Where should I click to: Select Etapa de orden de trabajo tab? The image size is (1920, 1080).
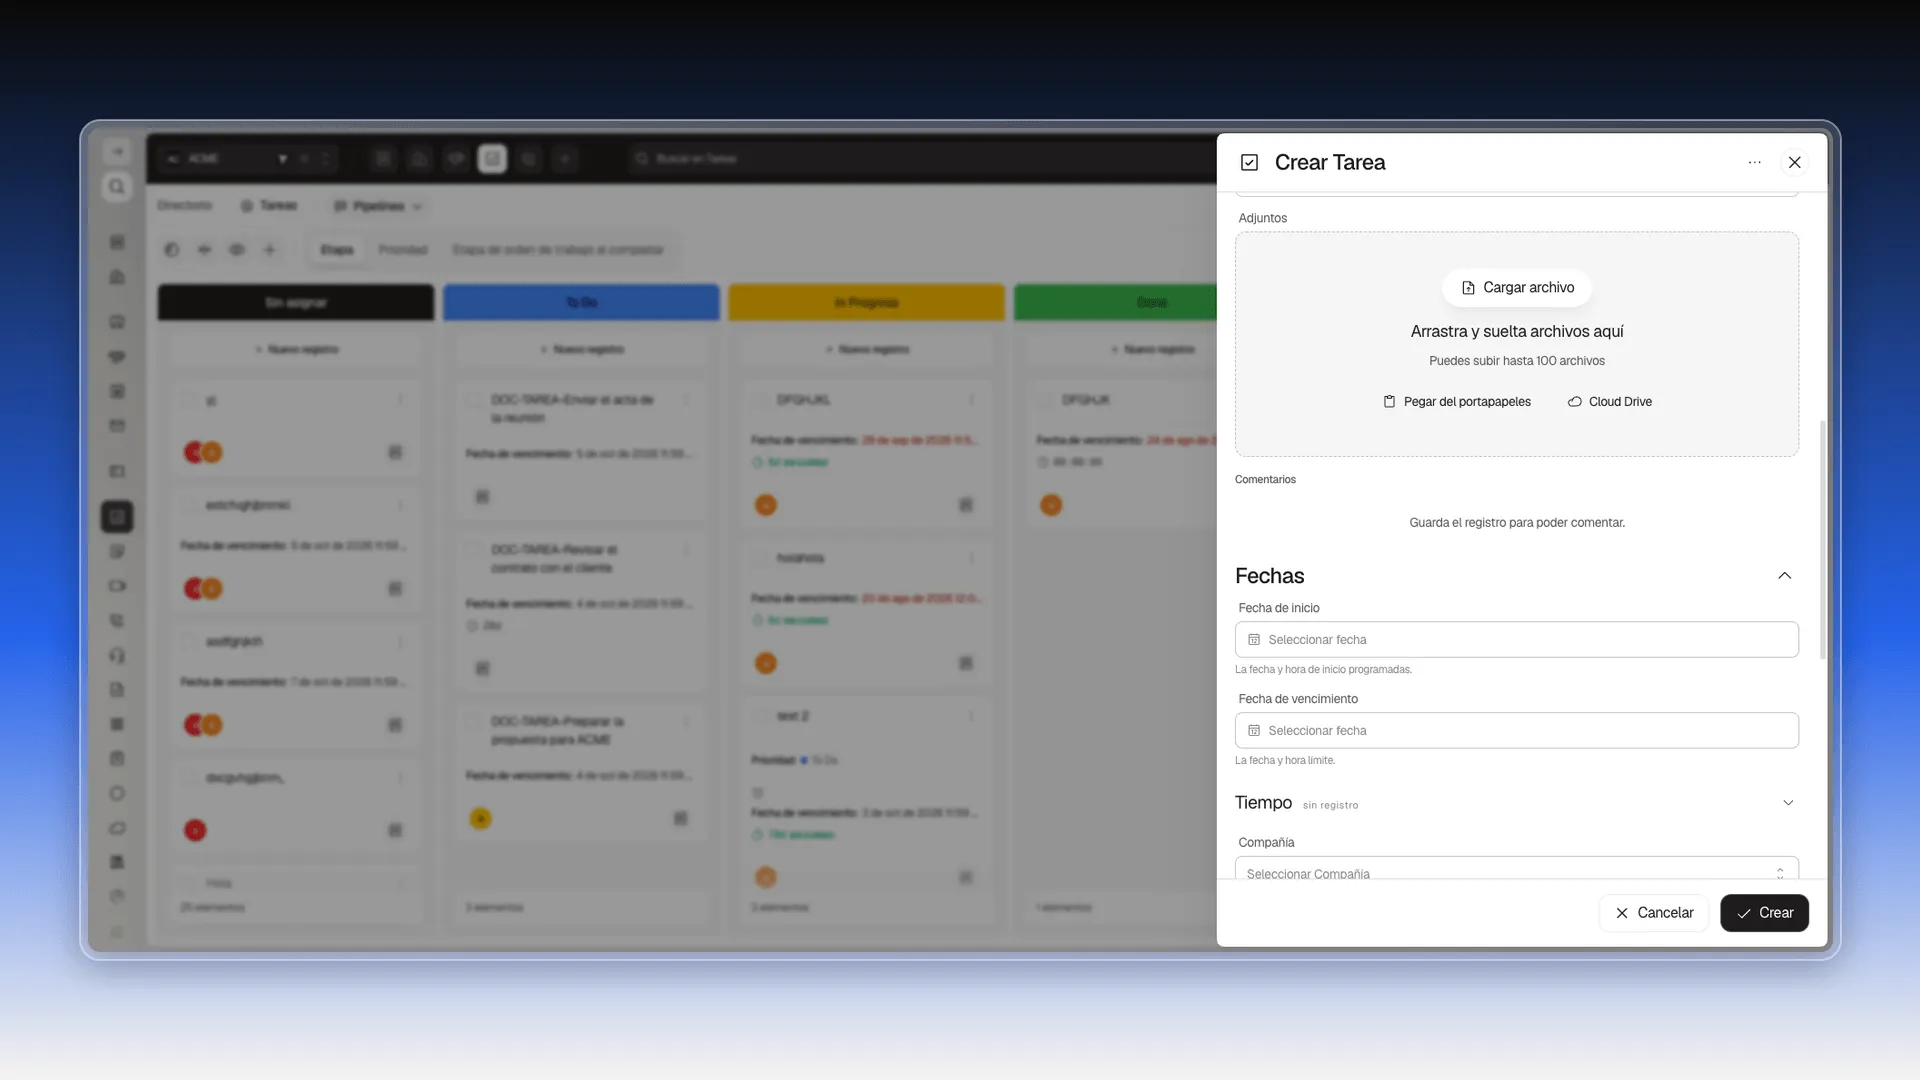(558, 250)
